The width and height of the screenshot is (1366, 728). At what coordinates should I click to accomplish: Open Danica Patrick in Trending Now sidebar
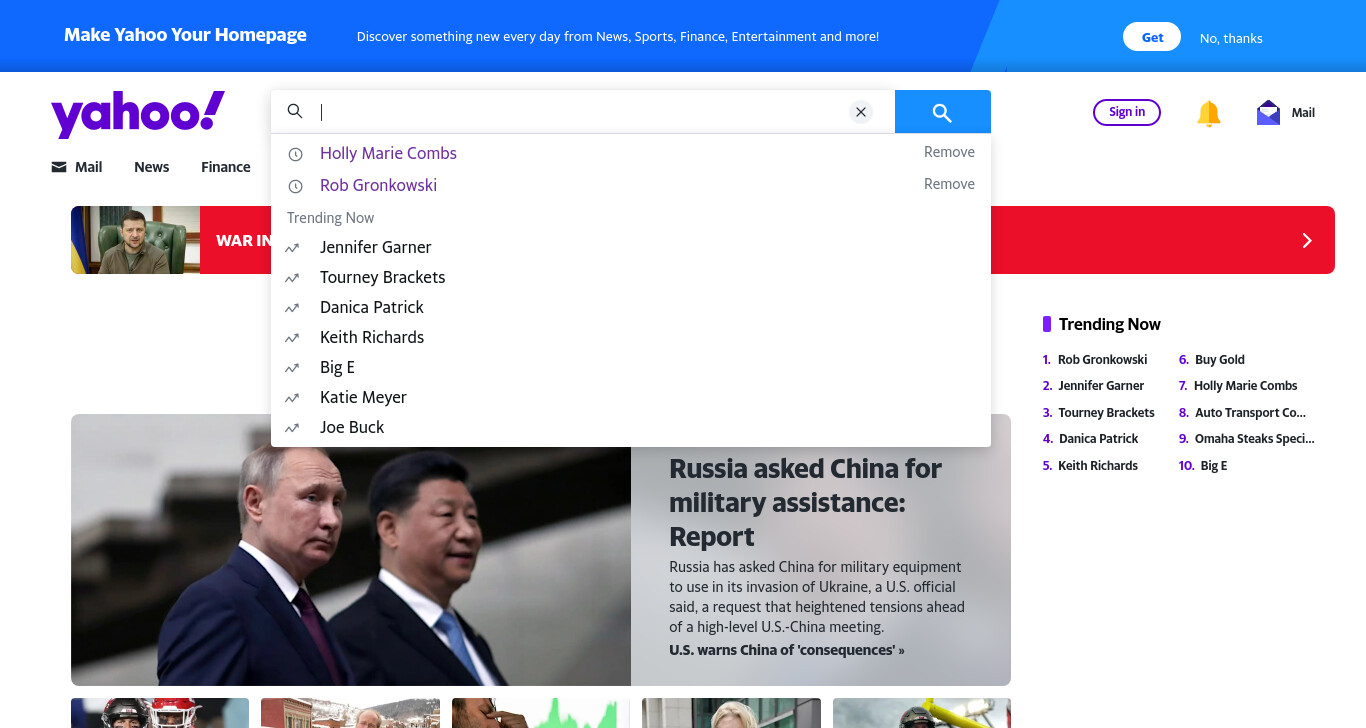pos(1098,438)
